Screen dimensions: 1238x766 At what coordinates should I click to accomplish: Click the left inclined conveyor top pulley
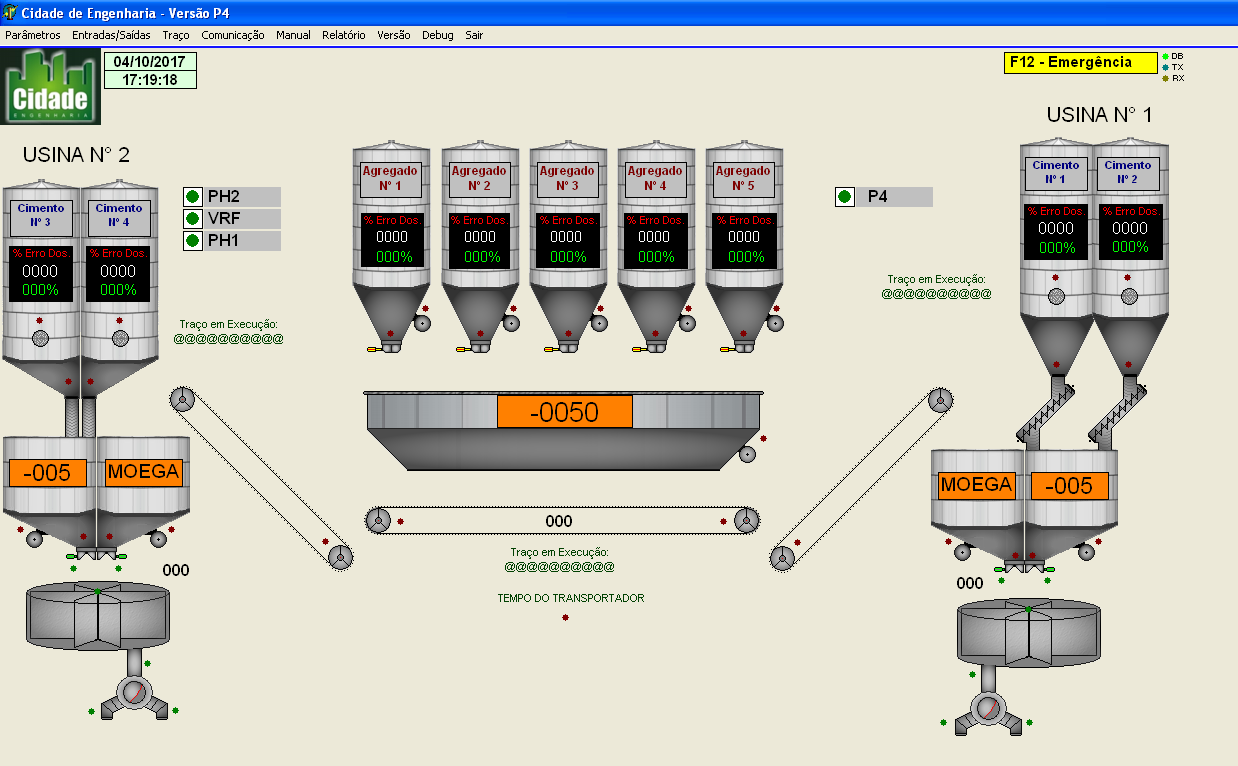(181, 400)
